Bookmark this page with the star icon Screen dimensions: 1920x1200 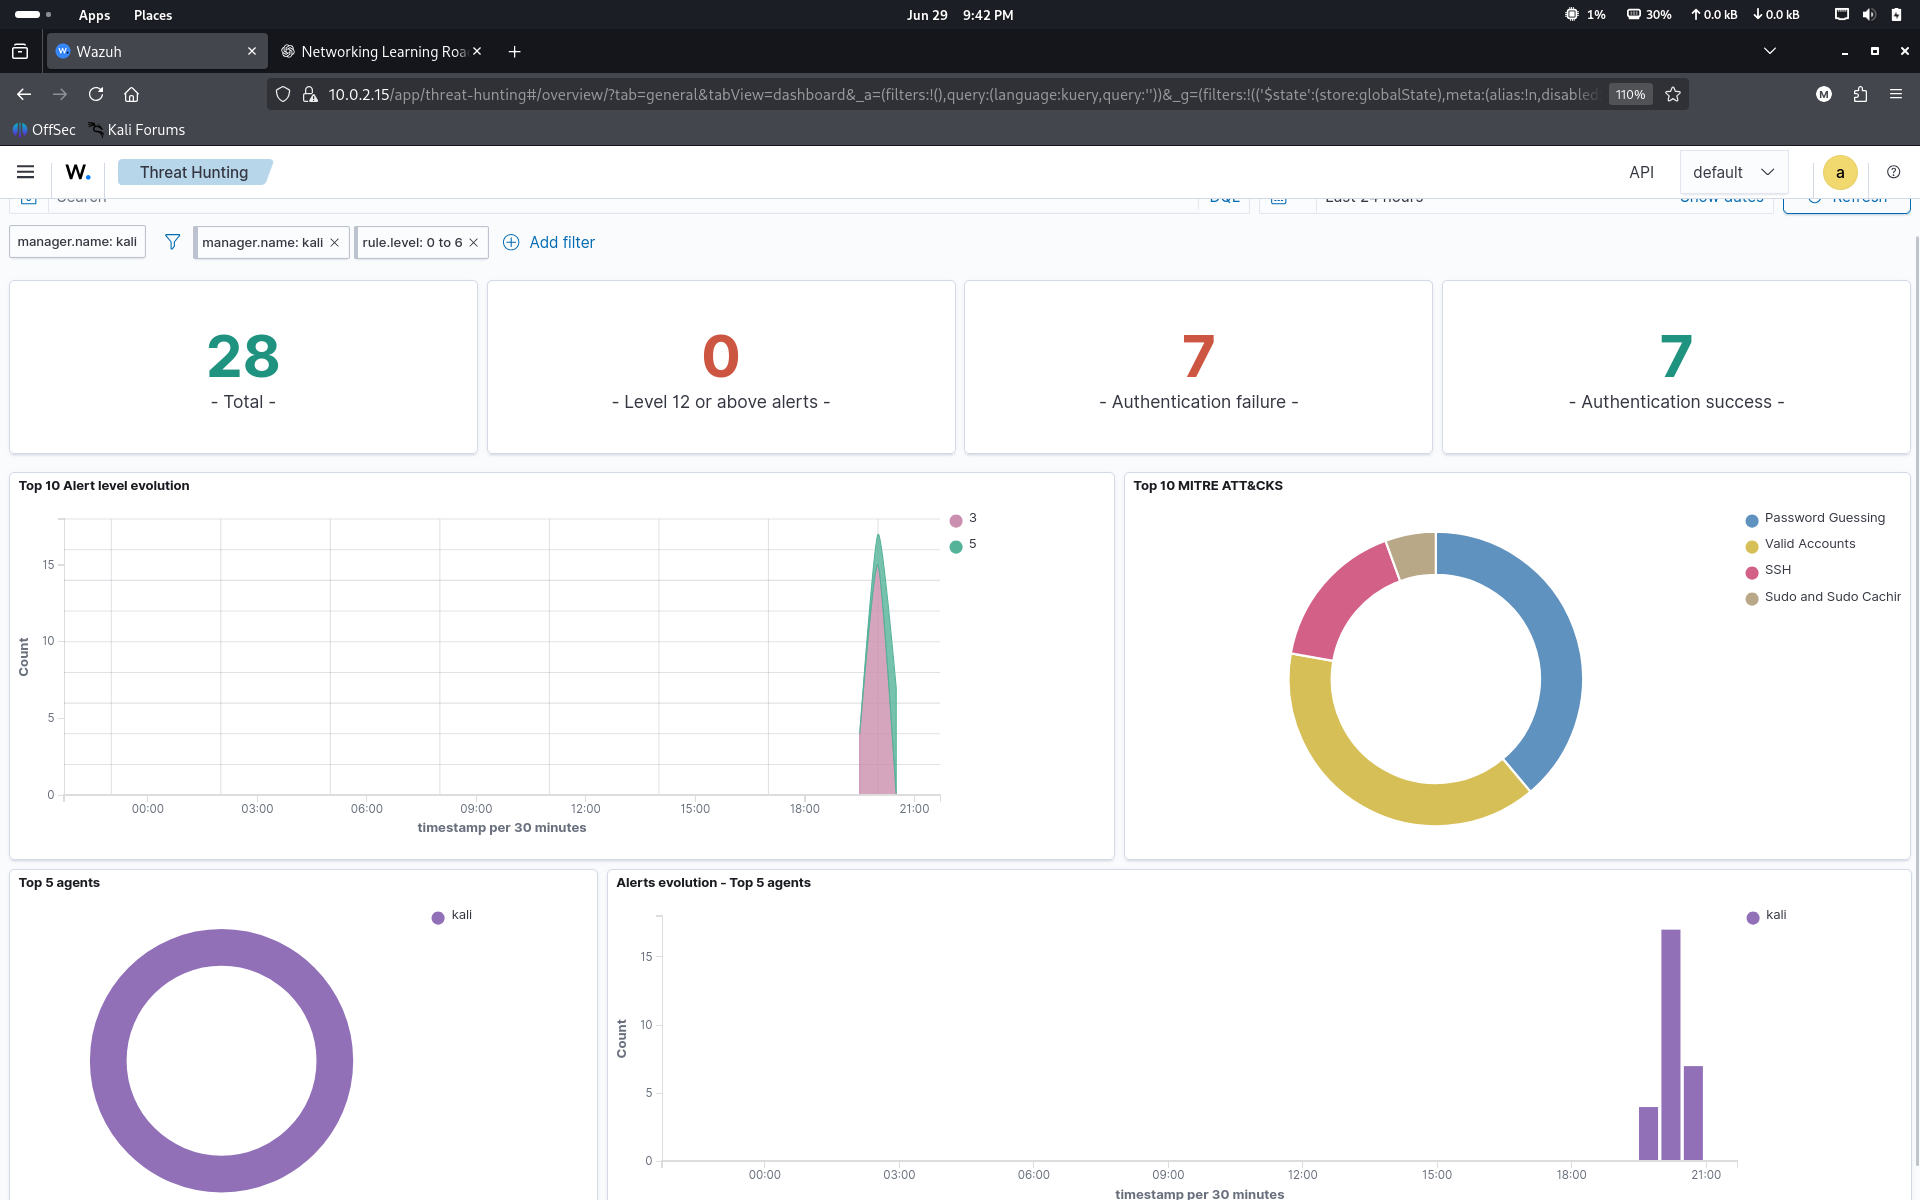click(x=1673, y=94)
